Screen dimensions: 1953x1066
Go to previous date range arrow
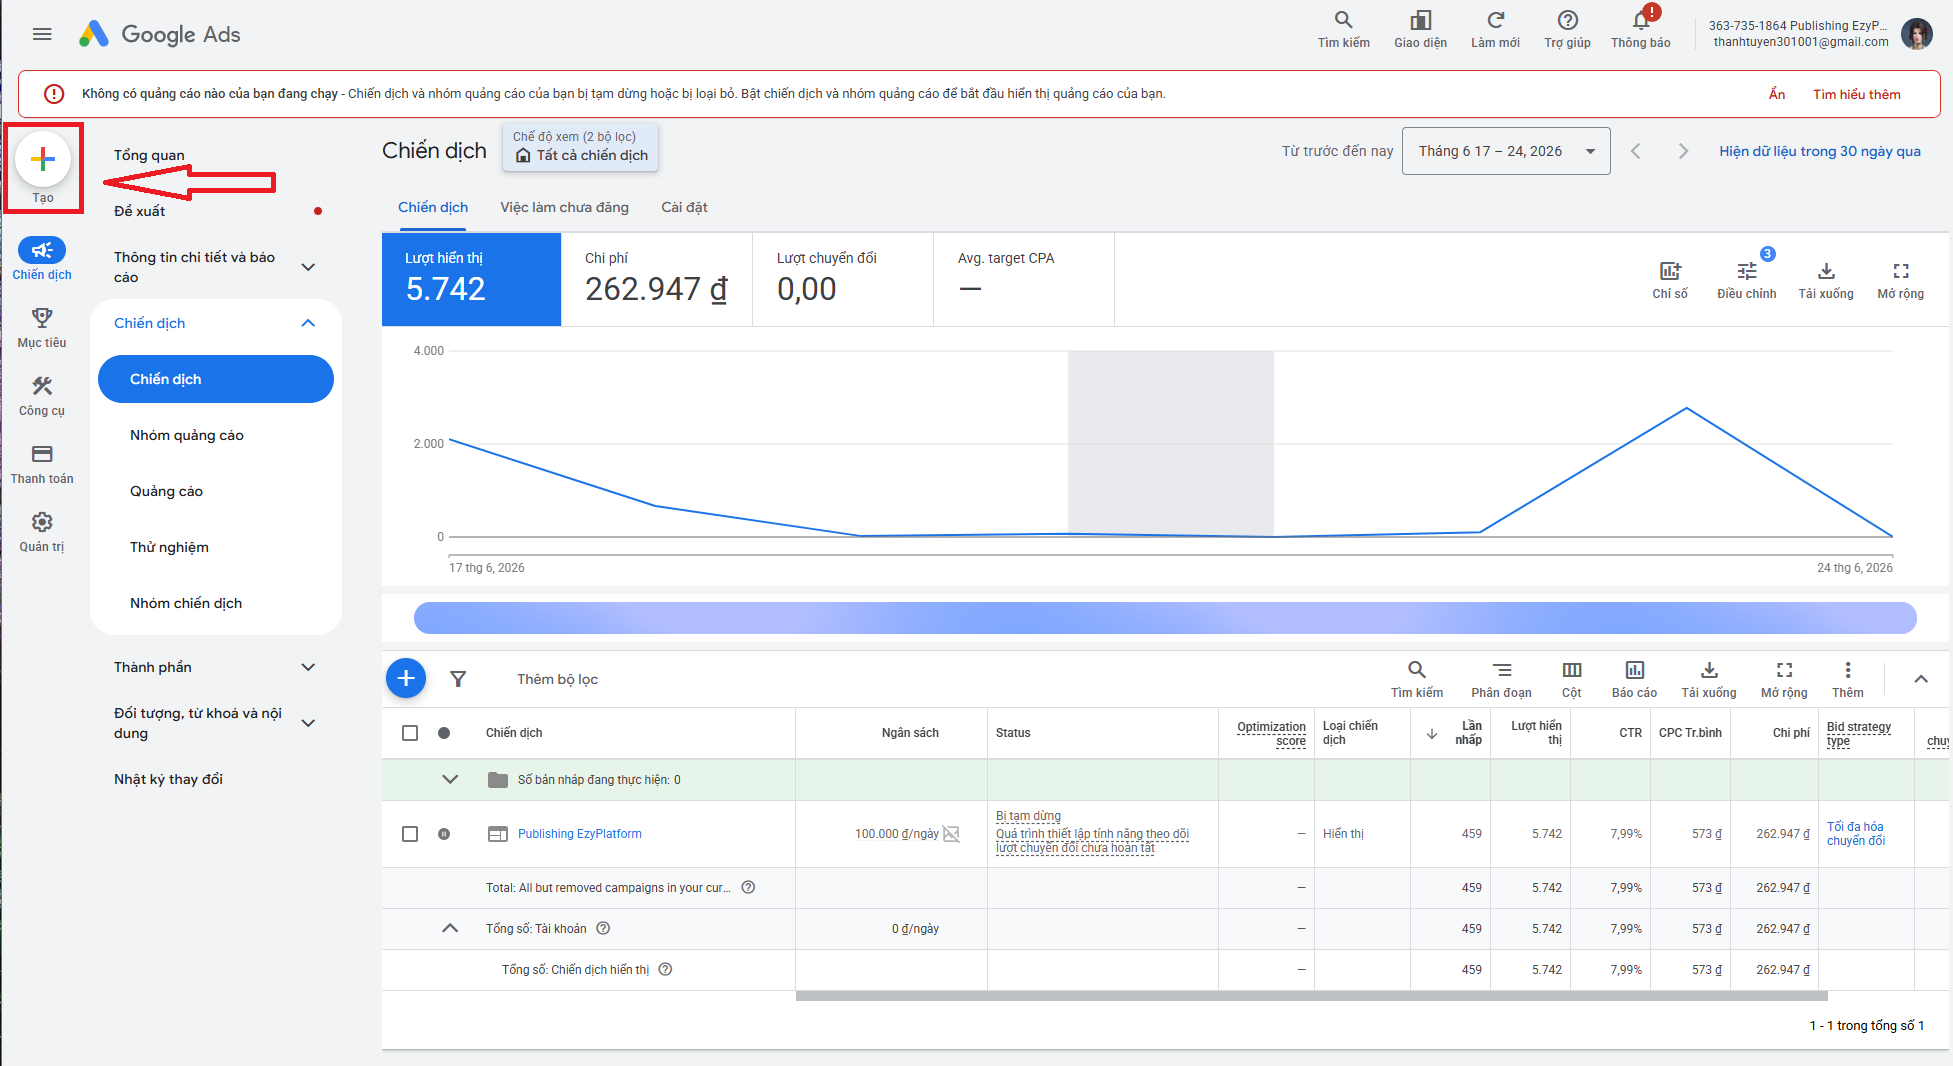[x=1636, y=151]
